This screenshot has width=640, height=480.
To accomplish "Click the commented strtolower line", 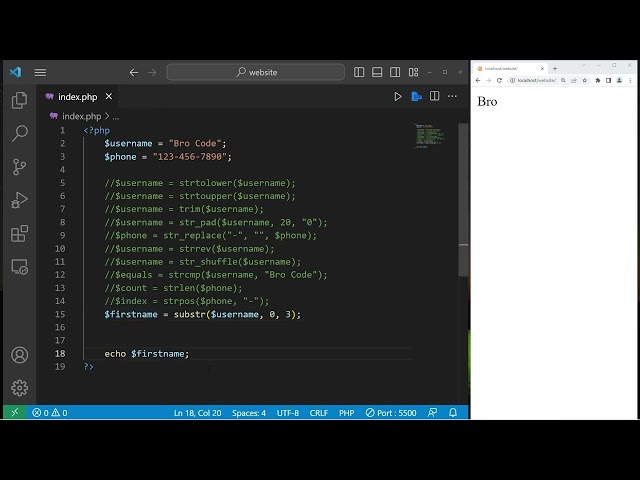I will point(200,183).
